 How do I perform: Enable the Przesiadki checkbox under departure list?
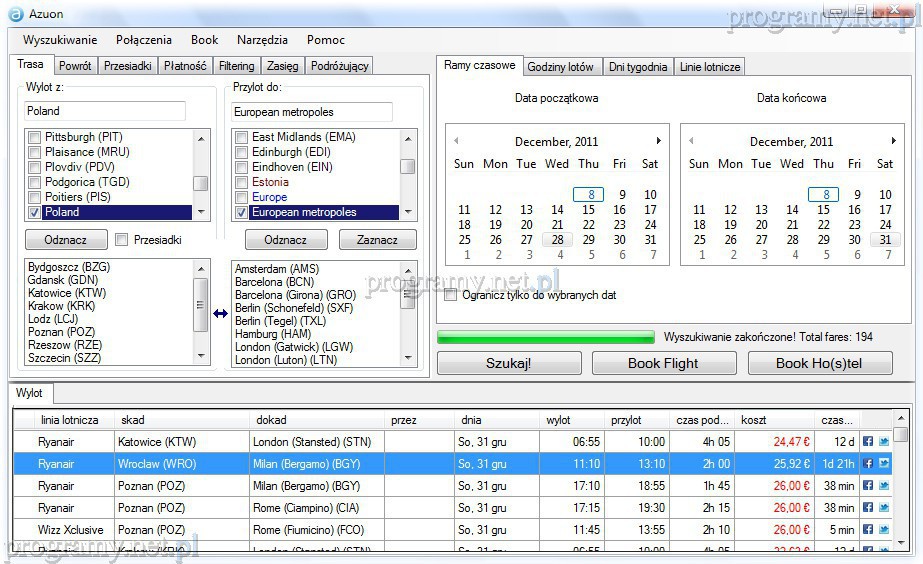click(122, 240)
